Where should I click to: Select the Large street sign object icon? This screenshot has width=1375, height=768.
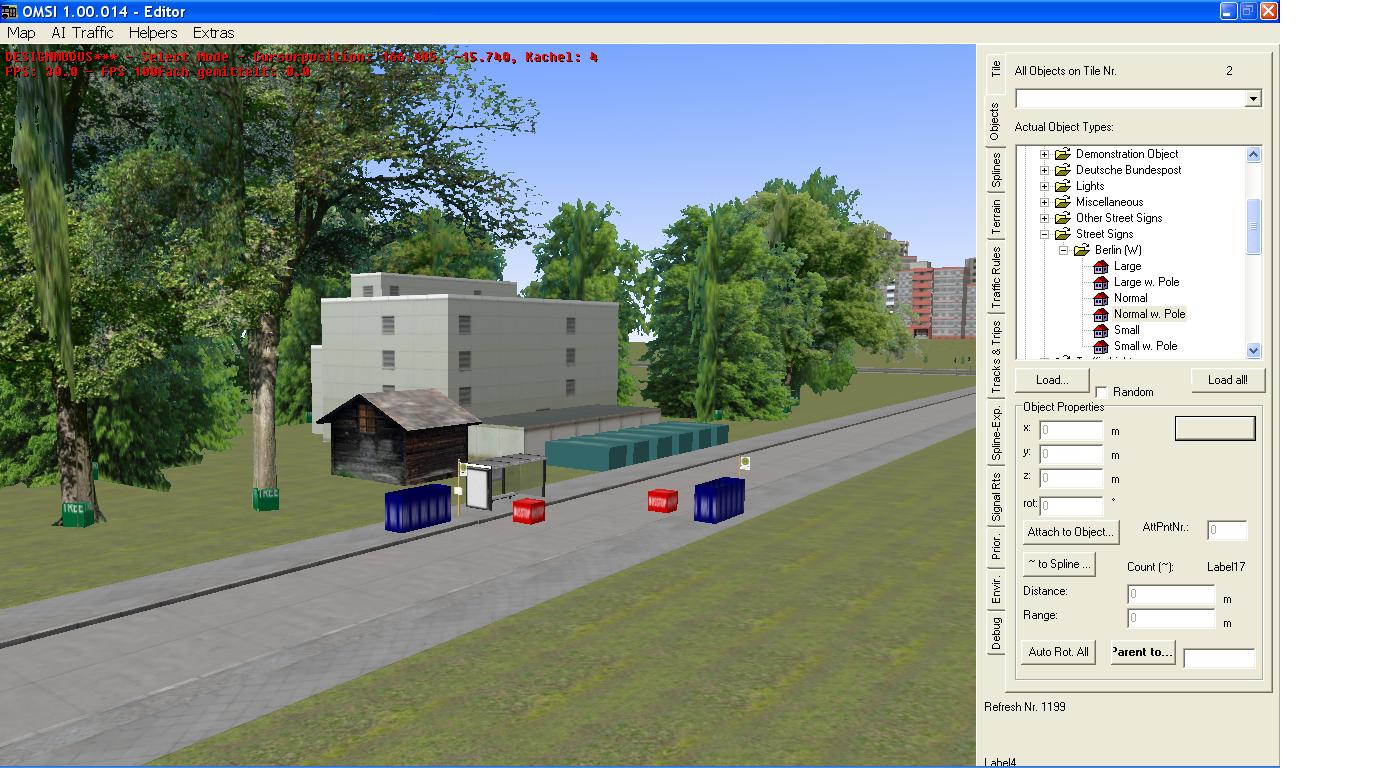pyautogui.click(x=1101, y=266)
